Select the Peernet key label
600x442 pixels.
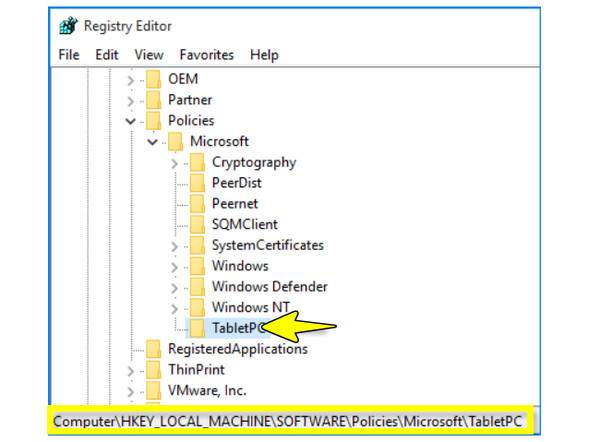click(x=235, y=204)
